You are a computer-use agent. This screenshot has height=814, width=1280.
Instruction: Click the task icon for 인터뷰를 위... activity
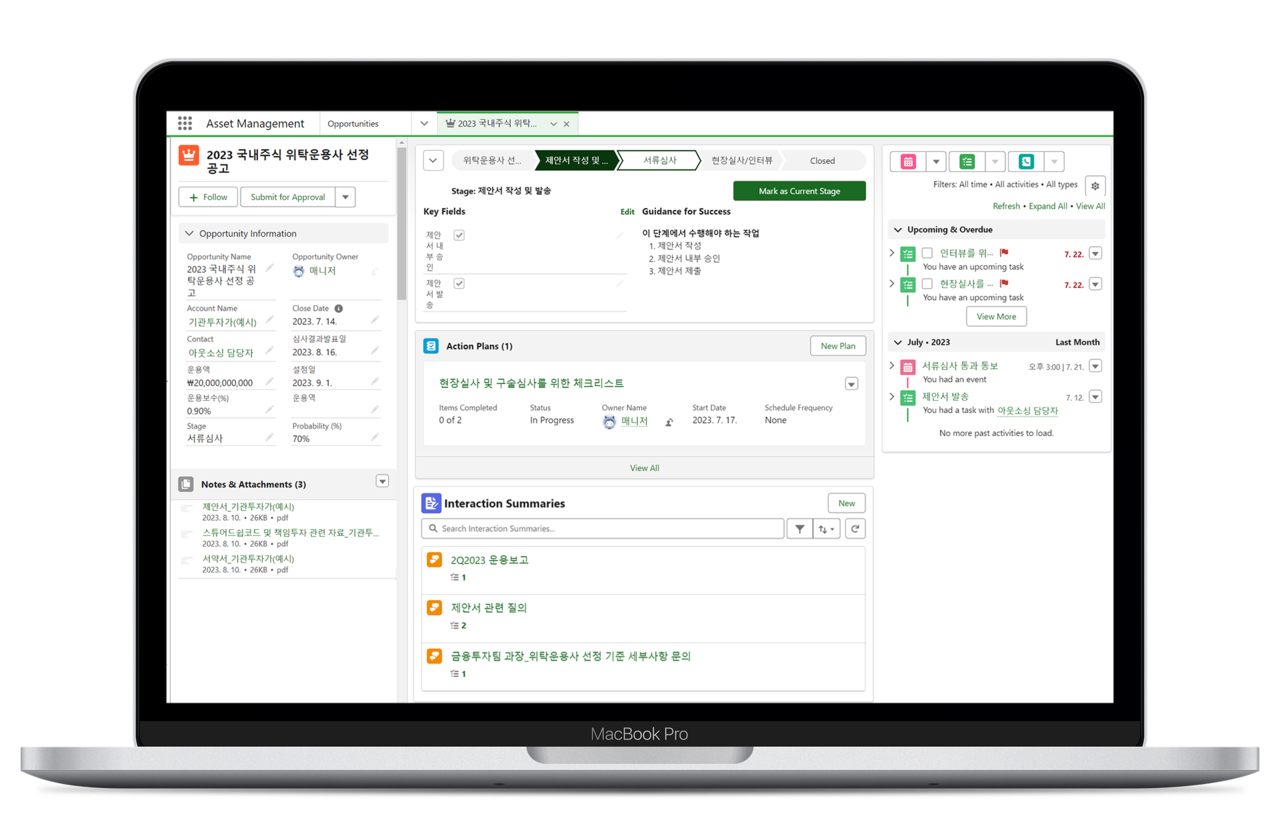pyautogui.click(x=908, y=254)
